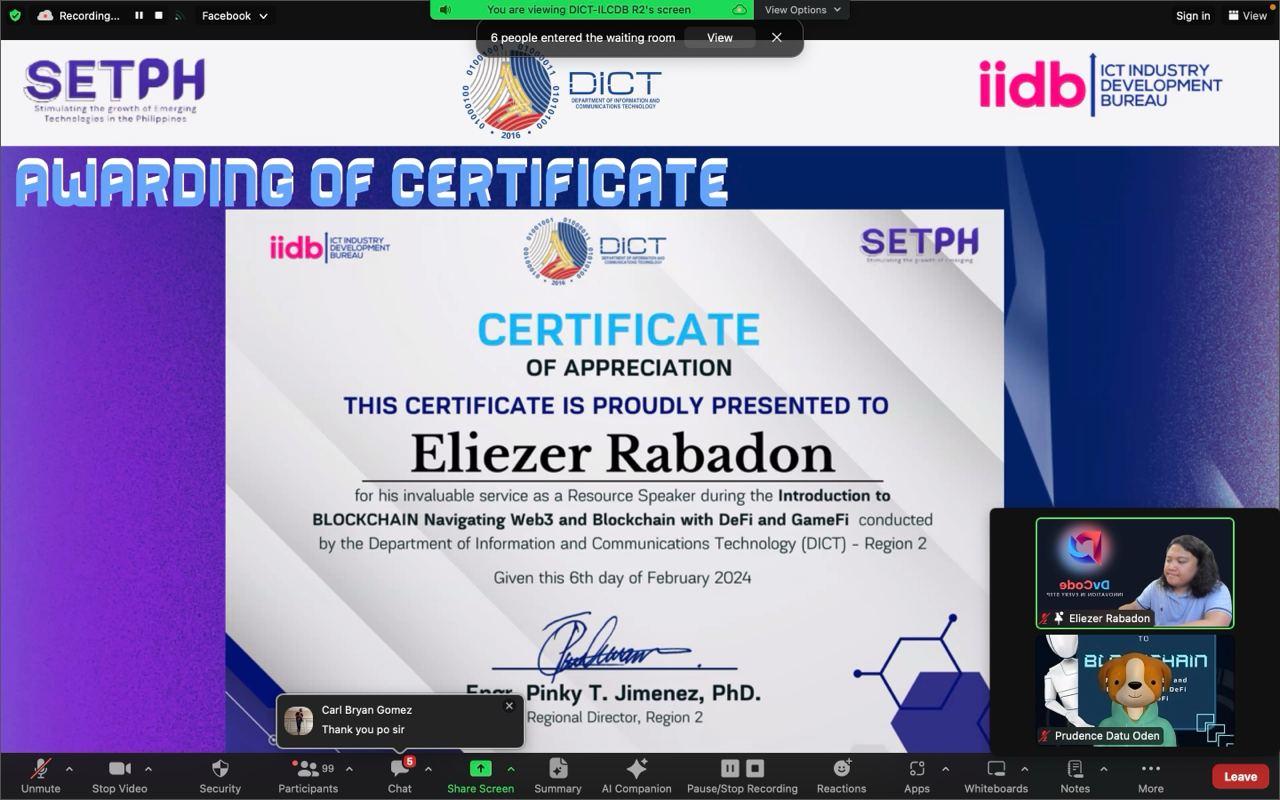Select Eliezer Rabadon's video thumbnail

[x=1135, y=573]
